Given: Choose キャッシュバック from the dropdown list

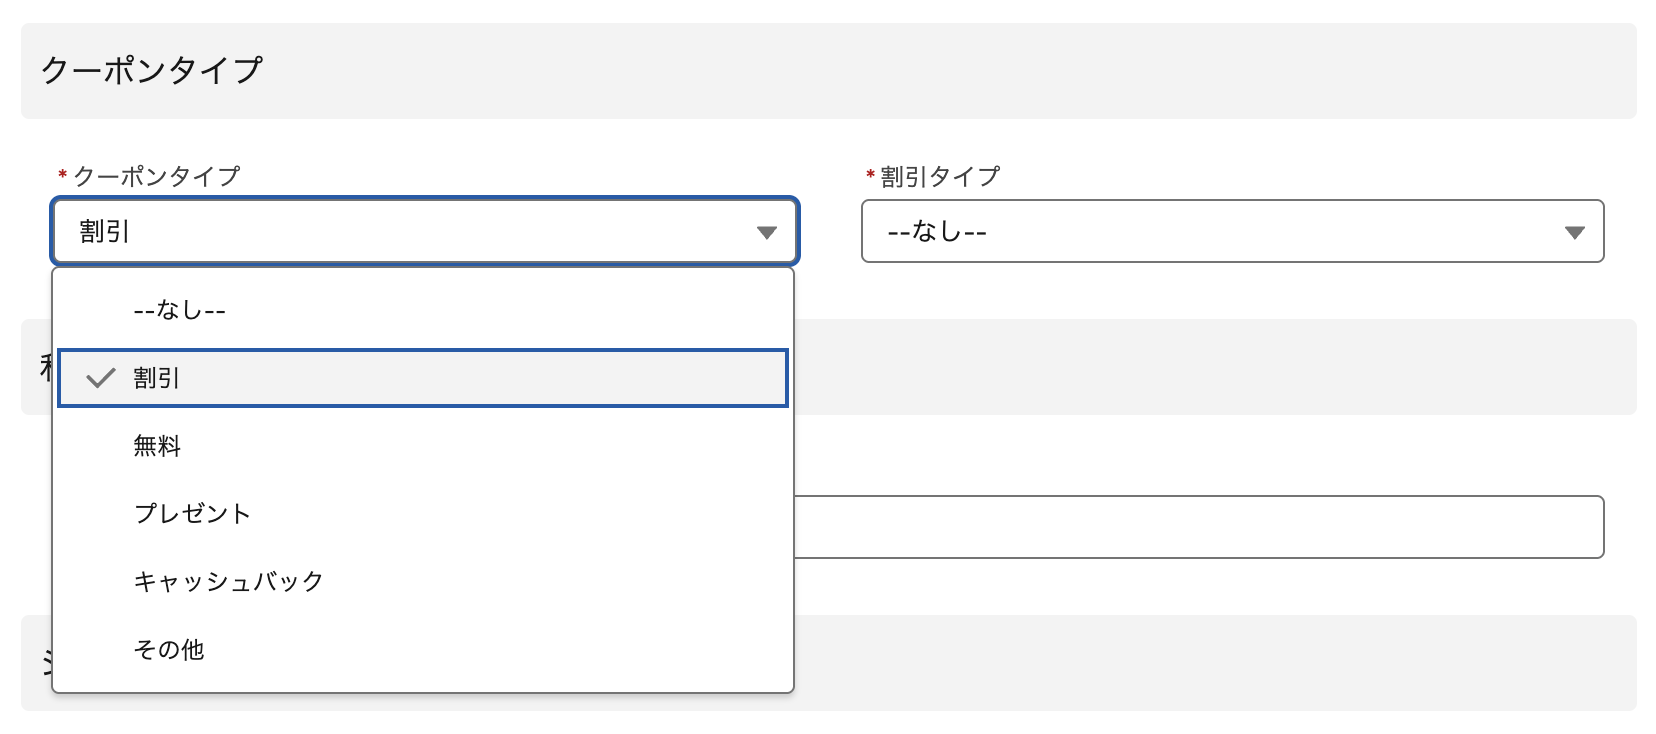Looking at the screenshot, I should click(228, 582).
